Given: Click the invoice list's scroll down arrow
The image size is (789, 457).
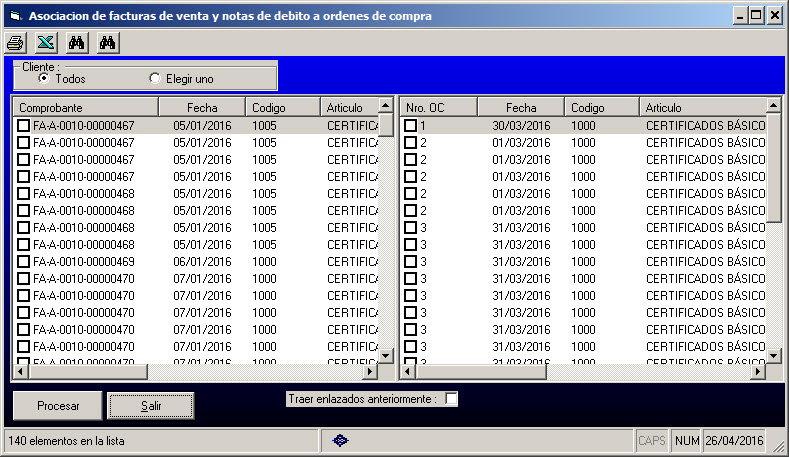Looking at the screenshot, I should pos(386,355).
